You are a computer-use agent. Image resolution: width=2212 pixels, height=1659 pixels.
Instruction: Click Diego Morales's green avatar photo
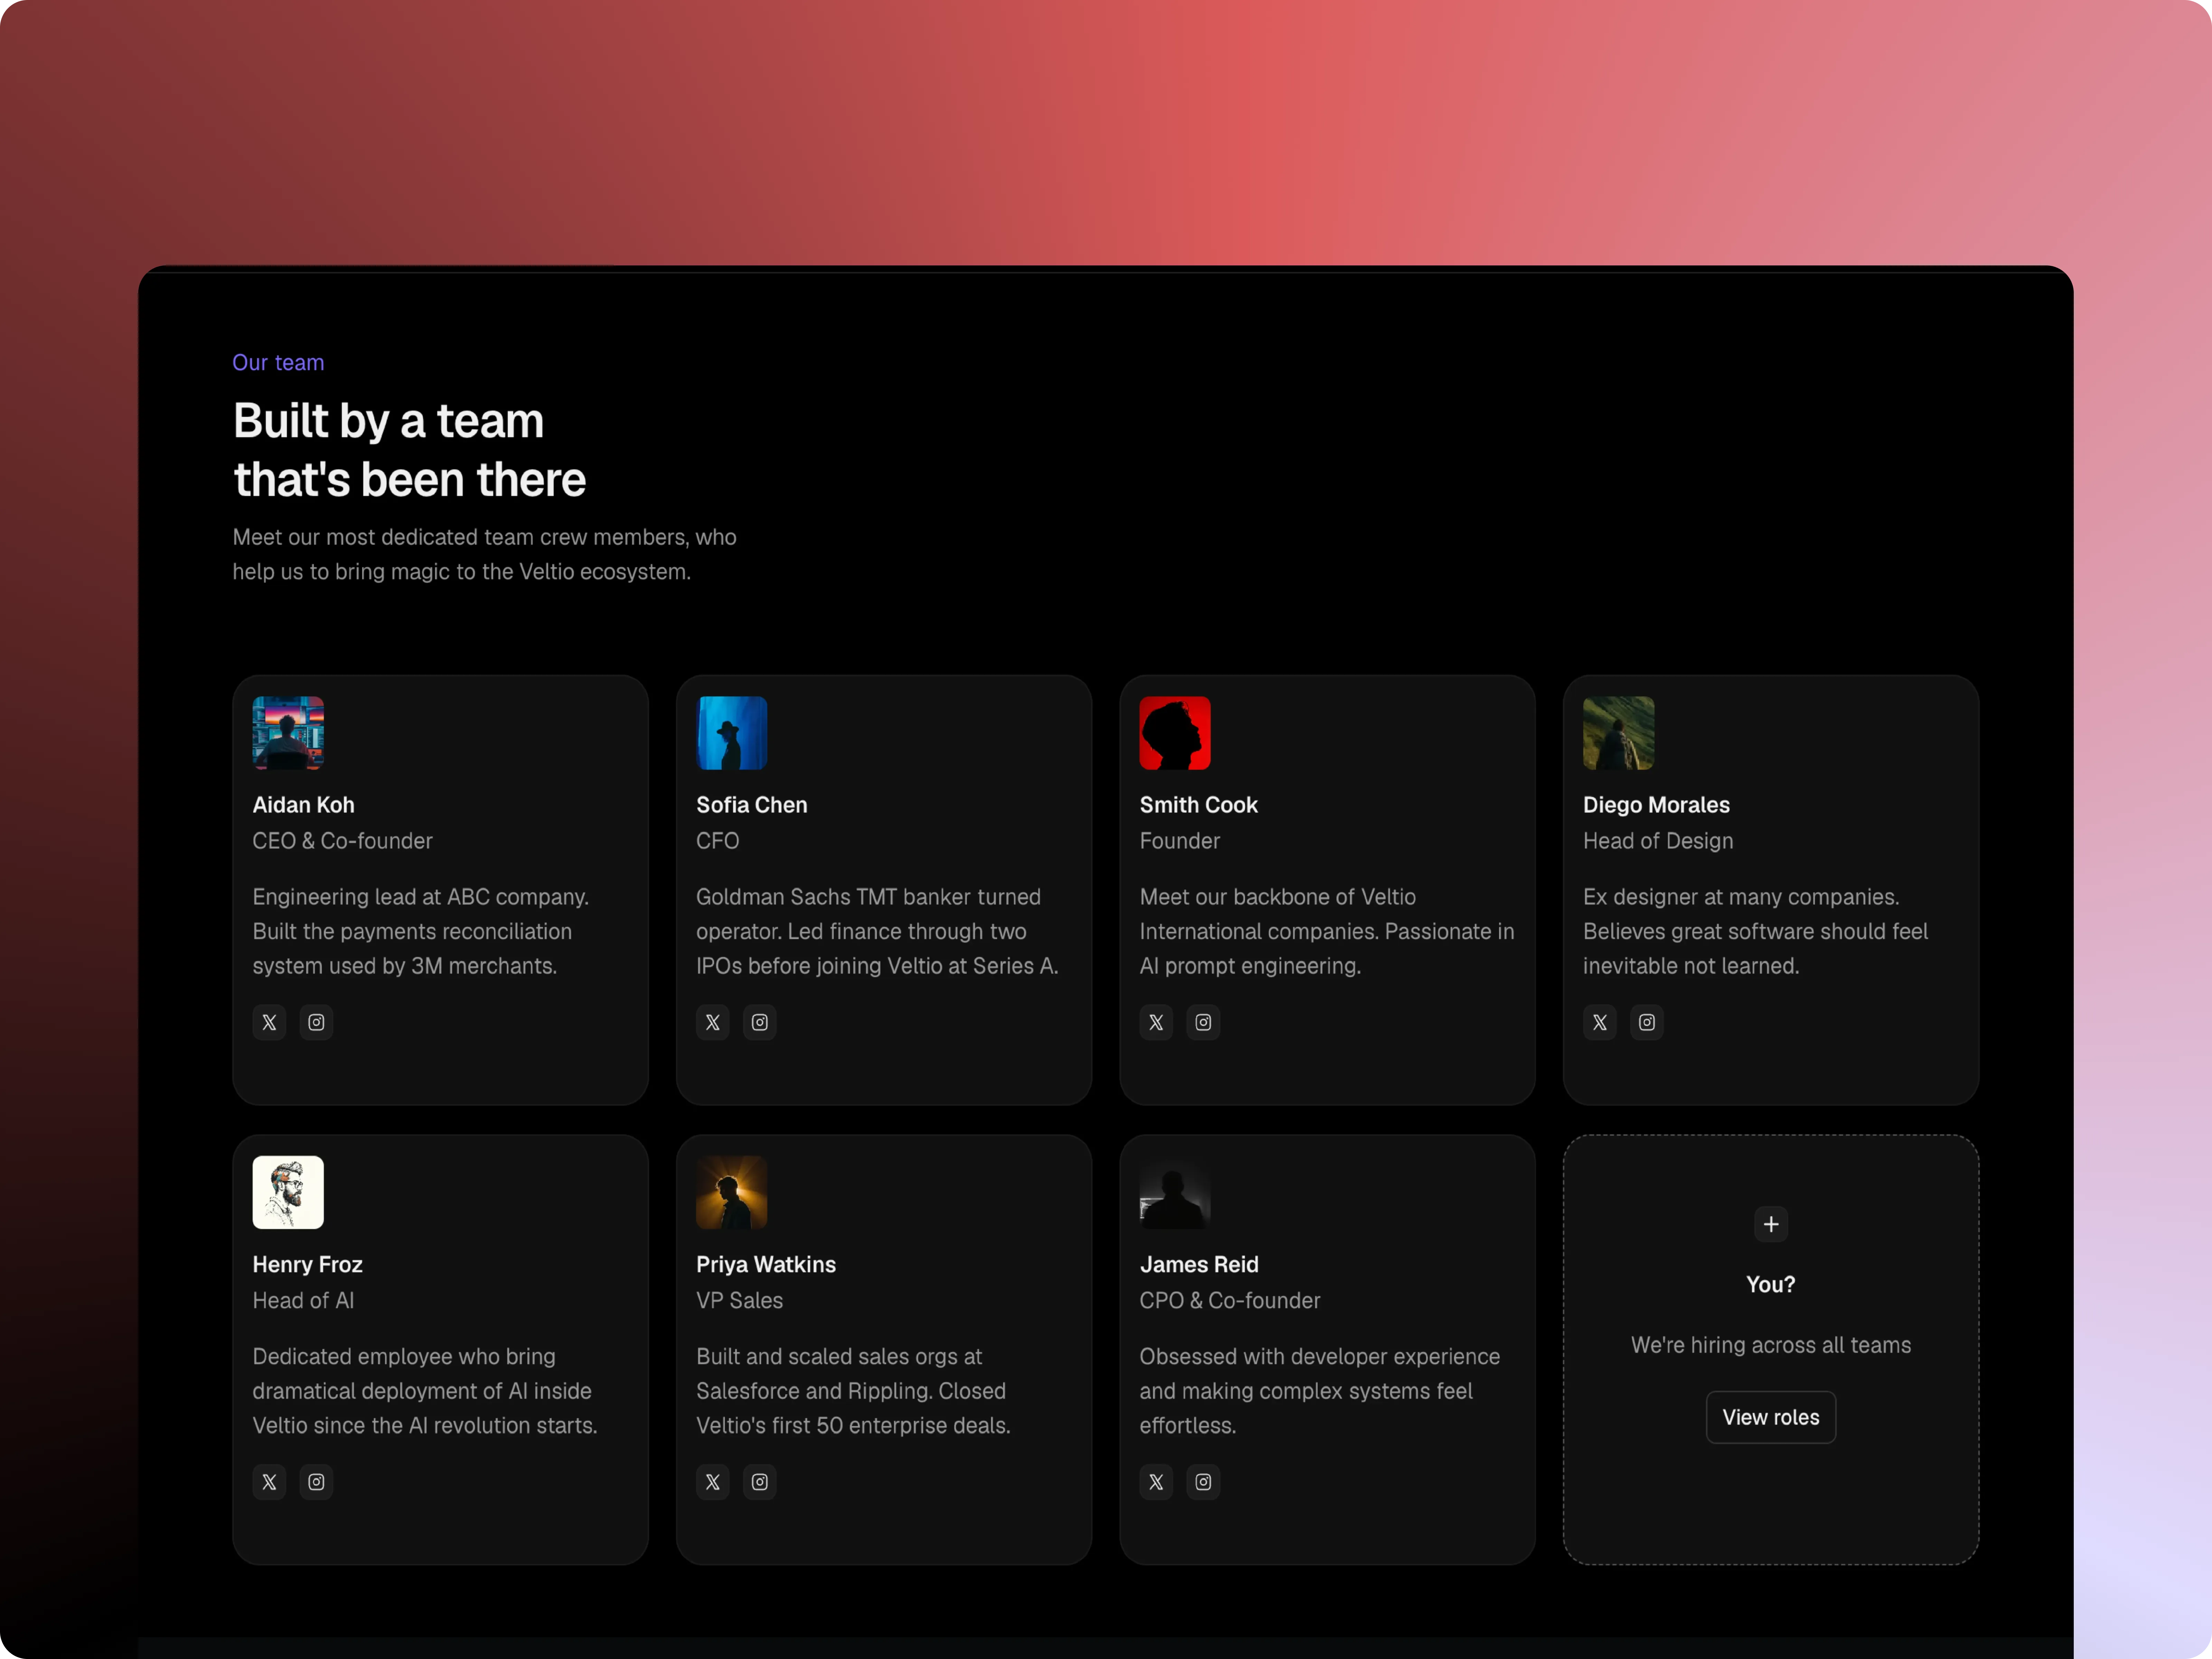[x=1619, y=733]
